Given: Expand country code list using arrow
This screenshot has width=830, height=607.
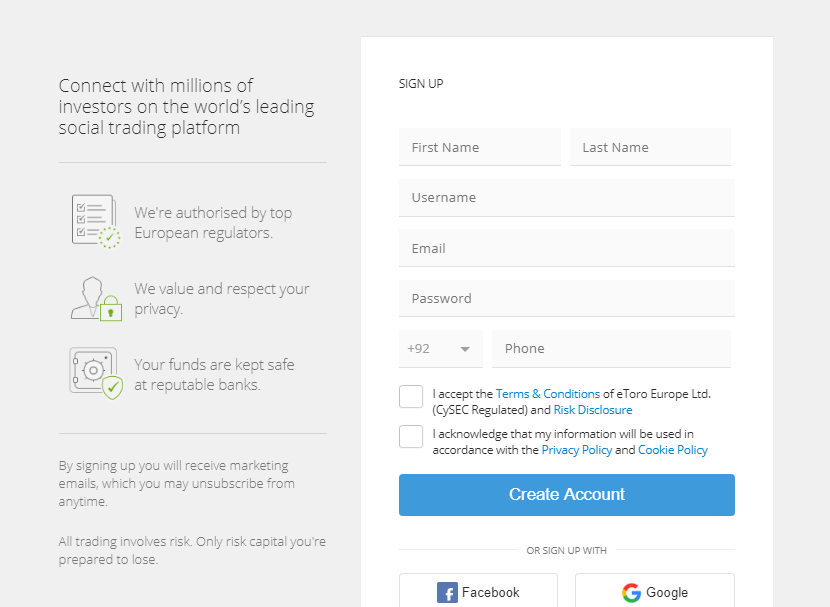Looking at the screenshot, I should [465, 349].
